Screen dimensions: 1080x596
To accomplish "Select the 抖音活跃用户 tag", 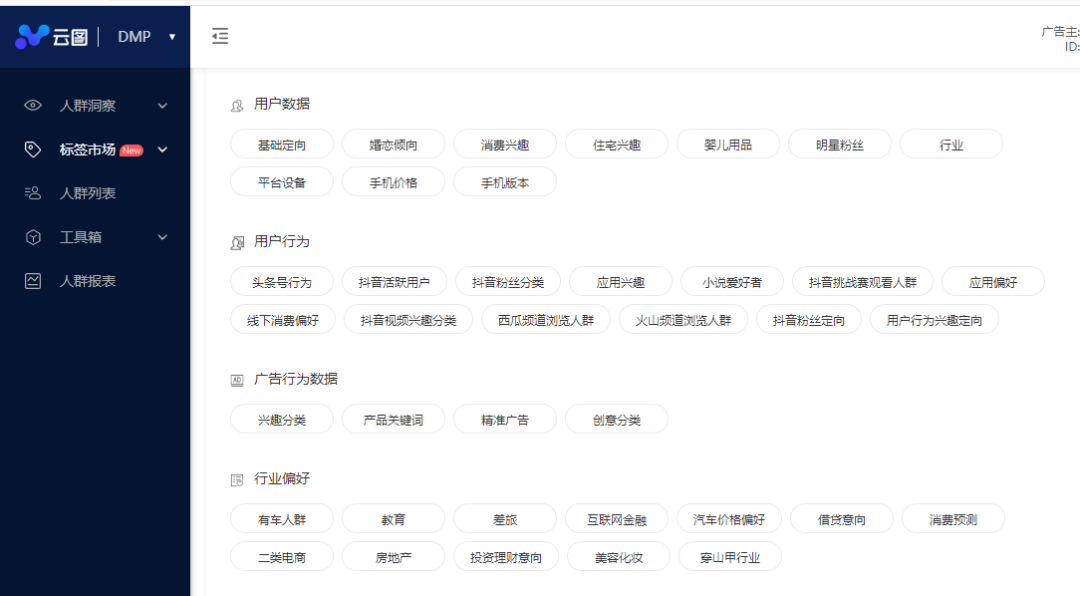I will point(394,282).
